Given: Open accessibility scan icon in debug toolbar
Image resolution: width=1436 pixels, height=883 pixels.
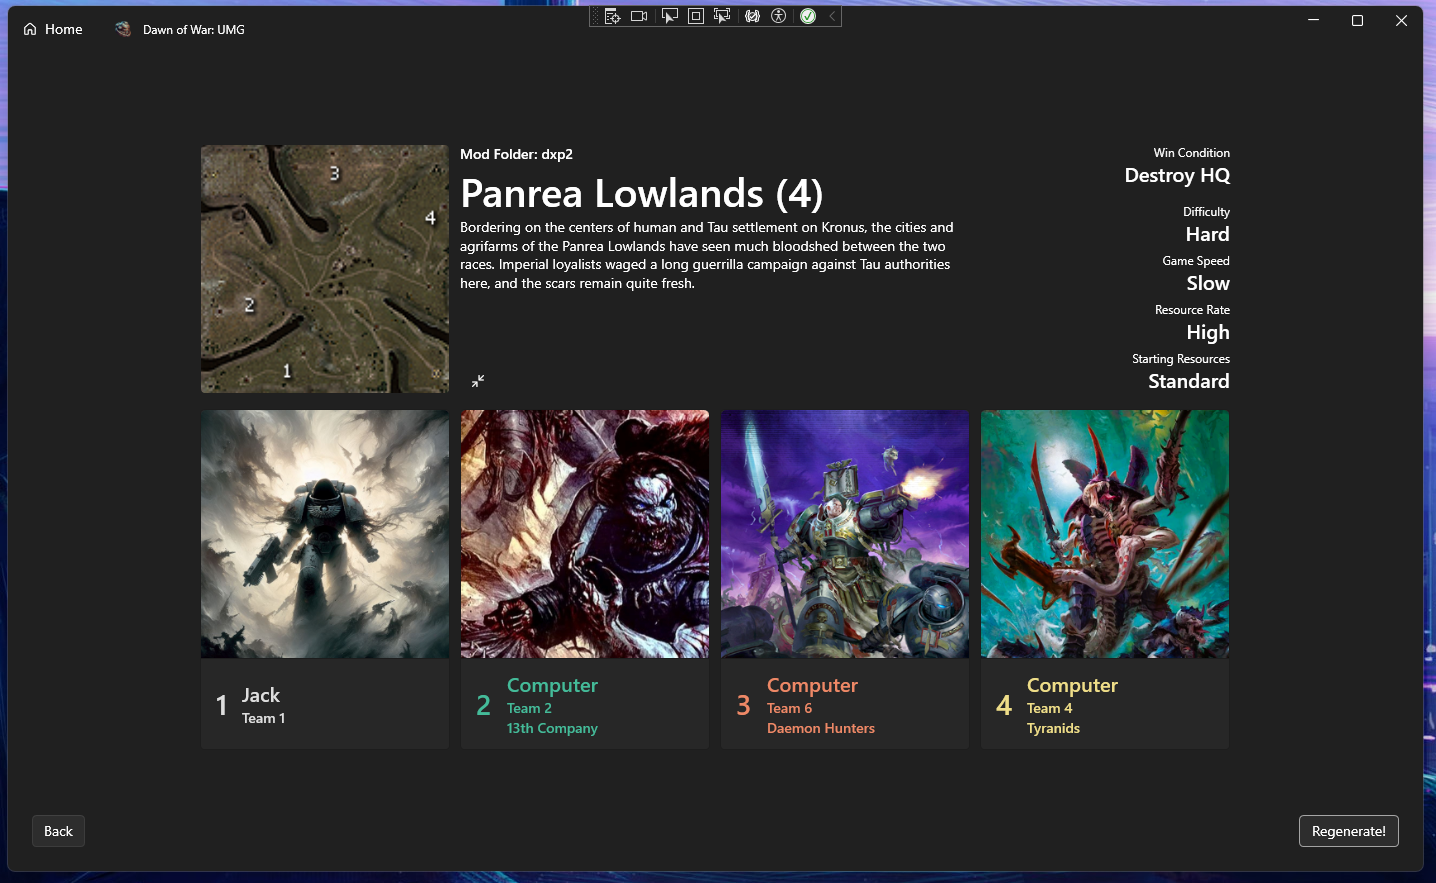Looking at the screenshot, I should tap(779, 16).
